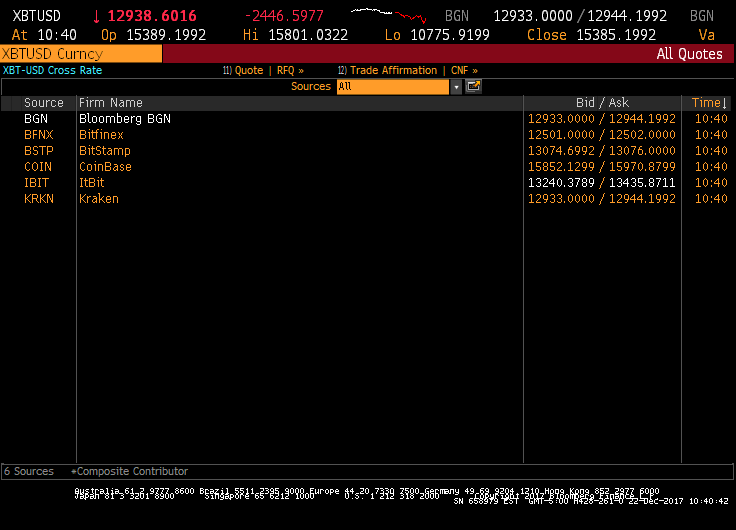Click the Hi value 15801.0322

[x=308, y=35]
